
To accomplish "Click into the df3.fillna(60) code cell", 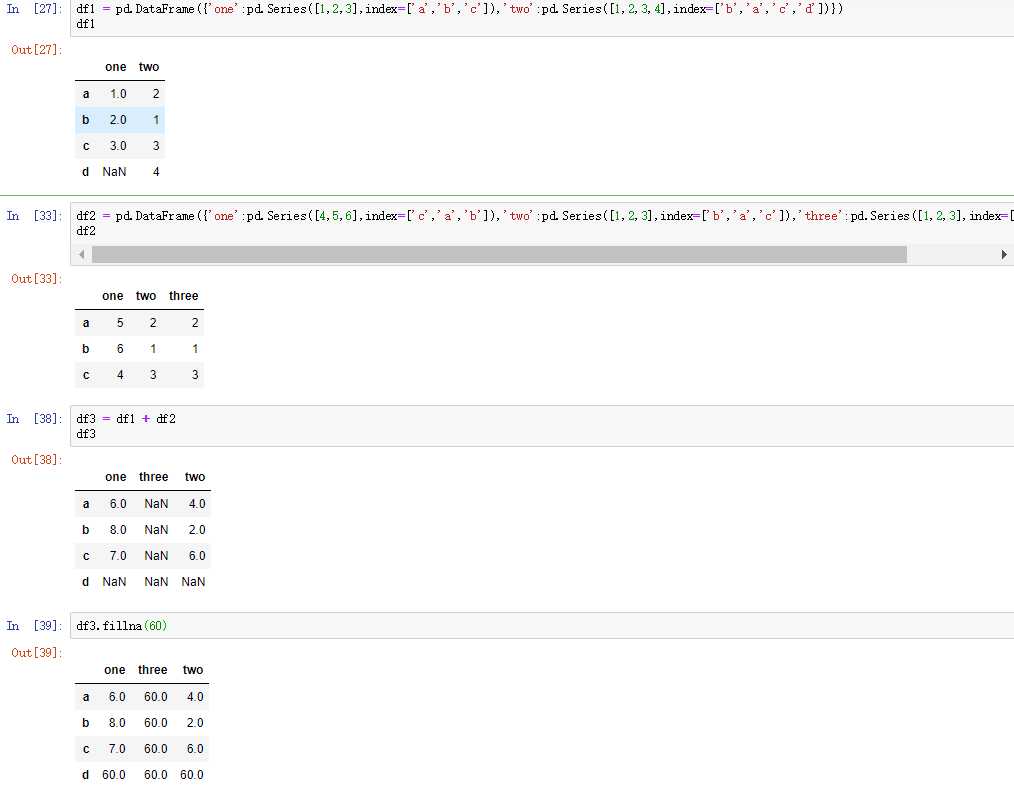I will click(x=542, y=625).
